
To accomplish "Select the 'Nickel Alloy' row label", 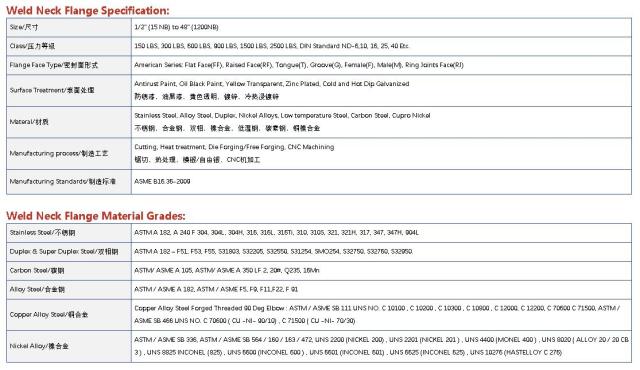I will 39,346.
